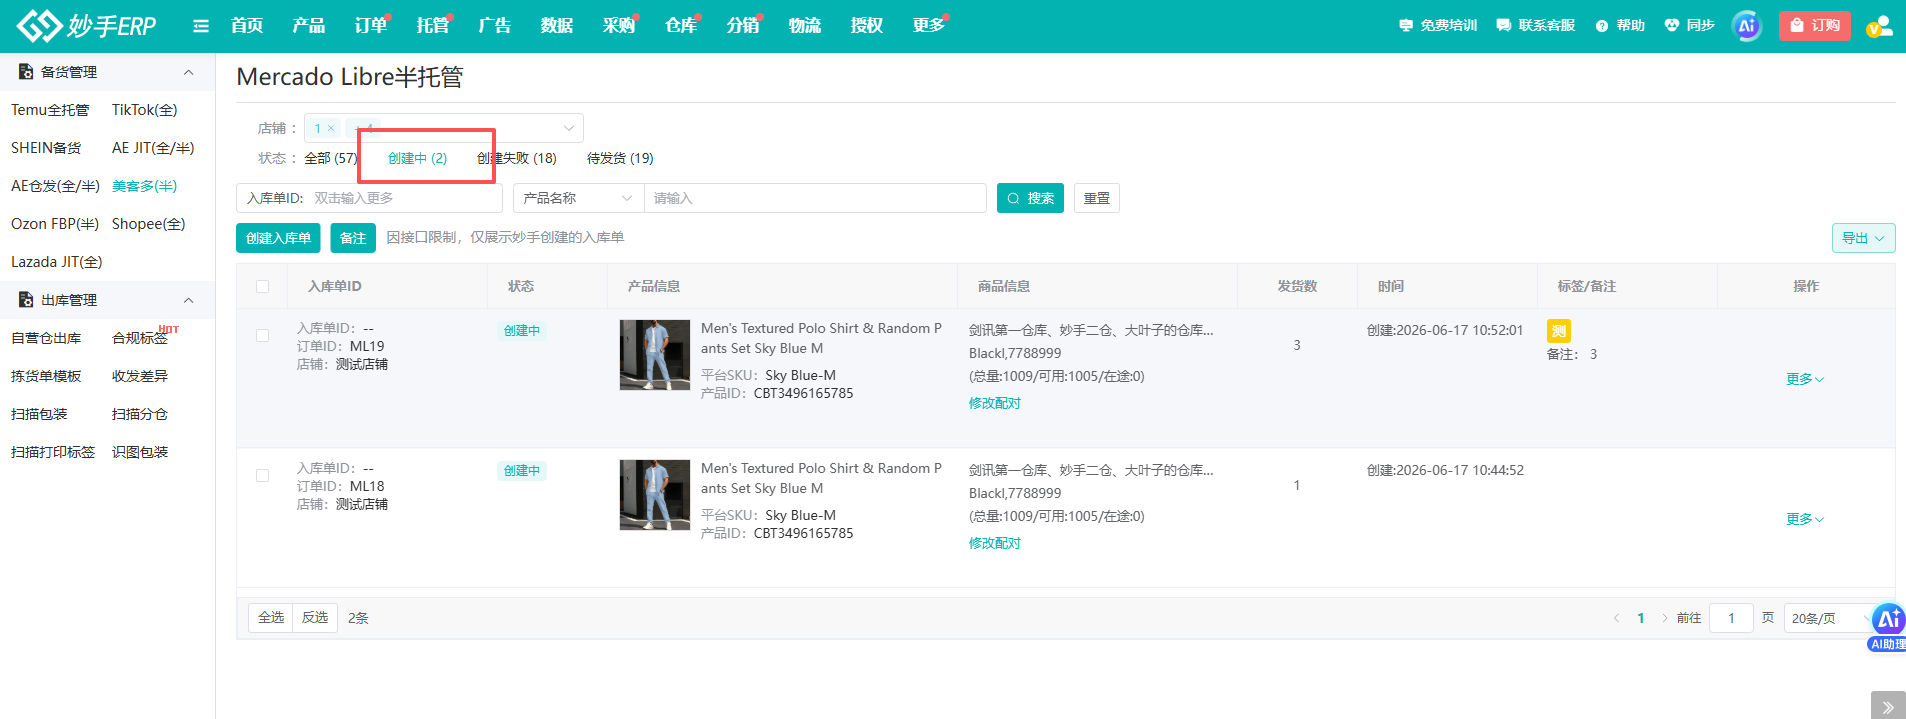Open the 首页 top menu

(247, 25)
